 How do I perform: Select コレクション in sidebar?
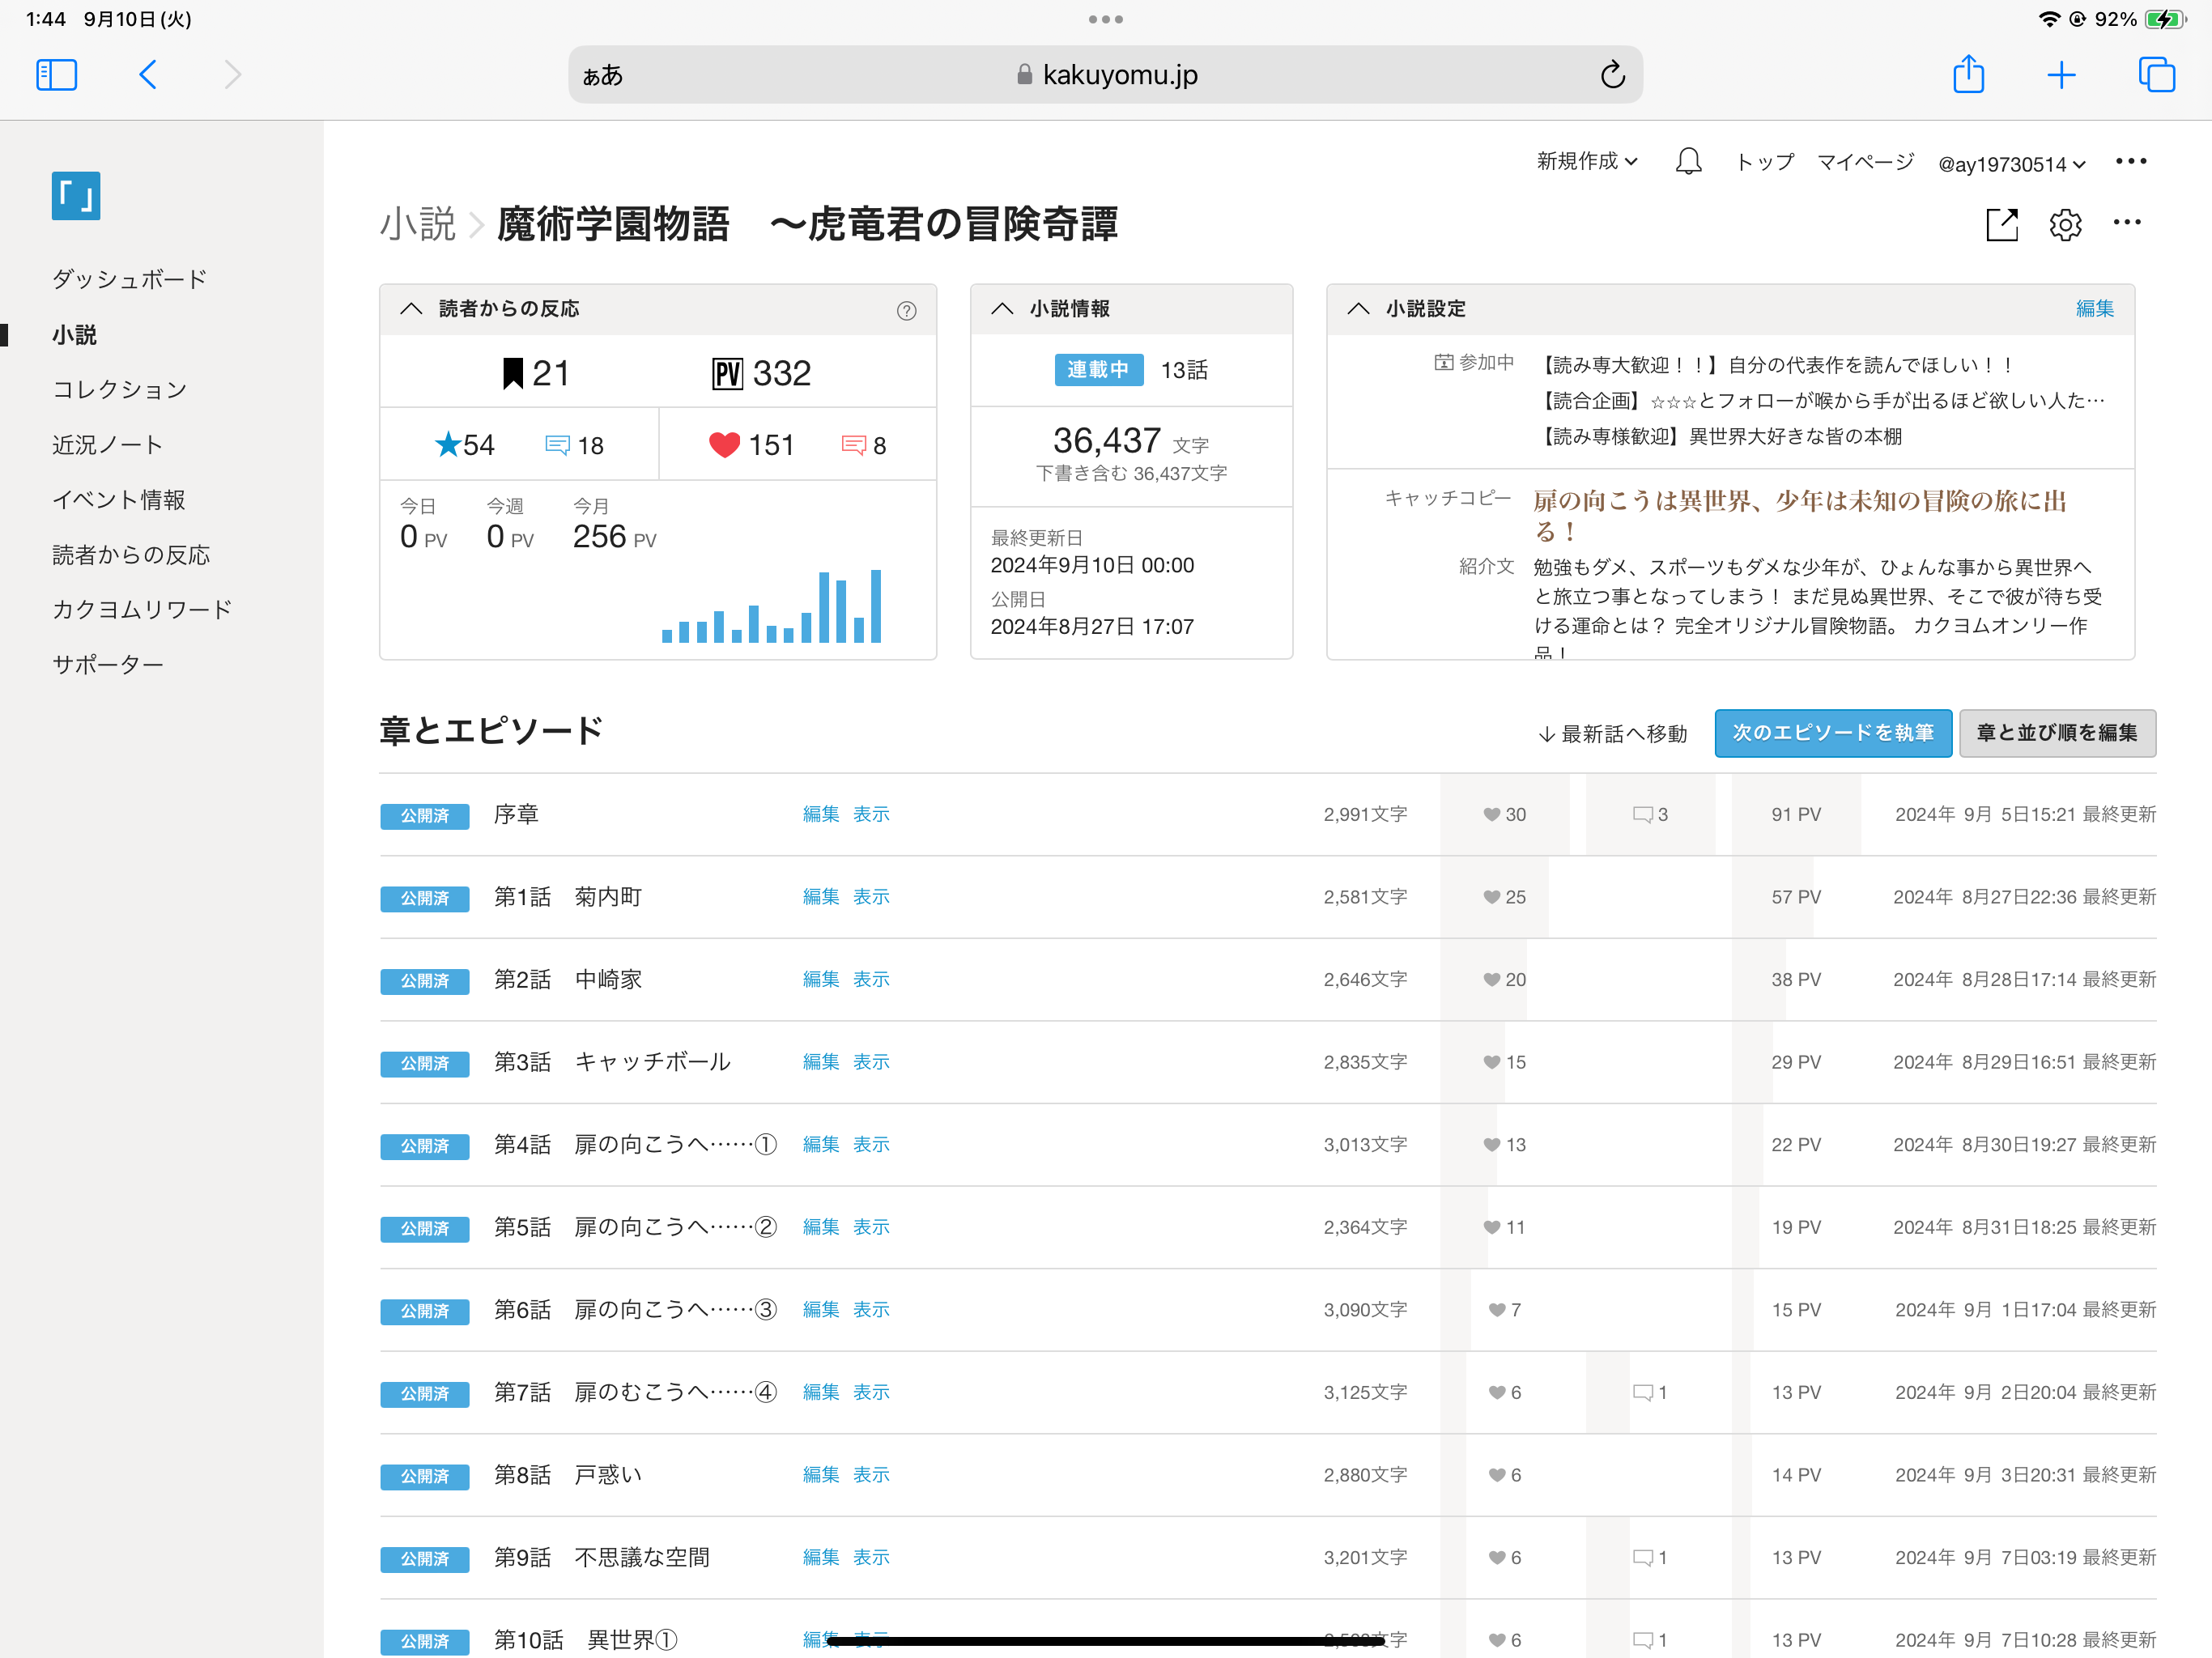tap(120, 389)
